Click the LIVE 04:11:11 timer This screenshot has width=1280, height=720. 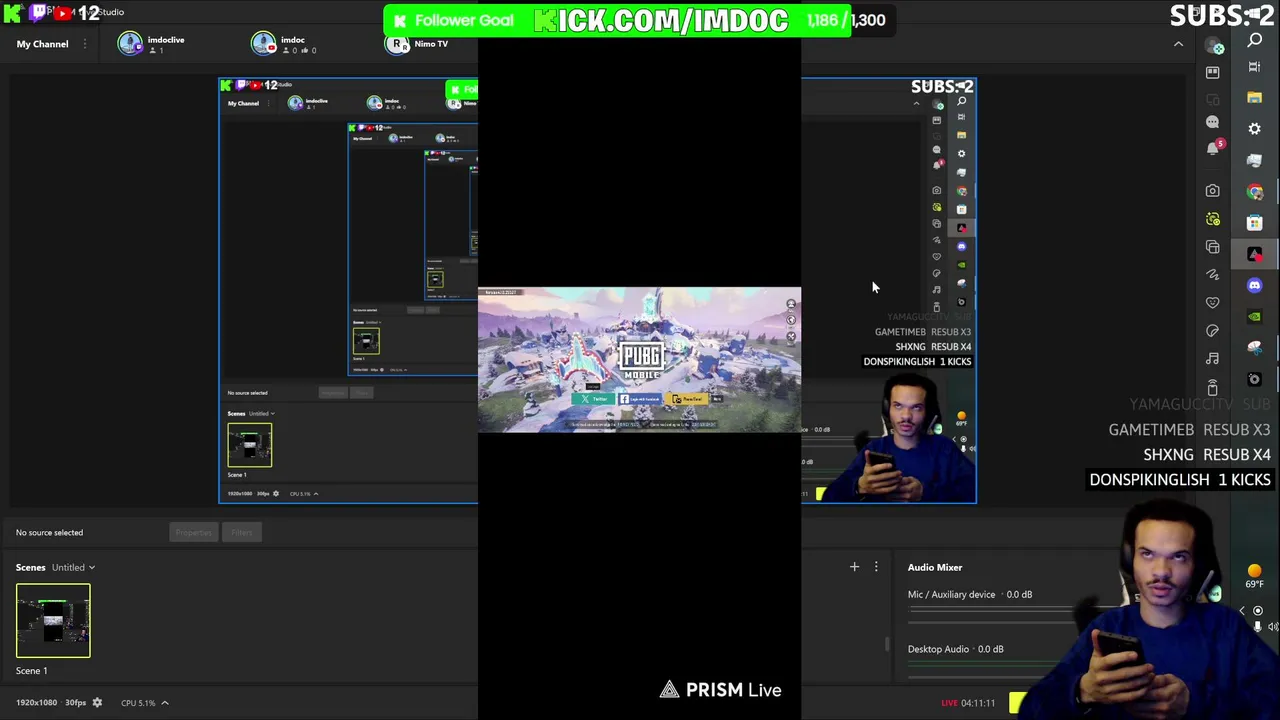(968, 703)
